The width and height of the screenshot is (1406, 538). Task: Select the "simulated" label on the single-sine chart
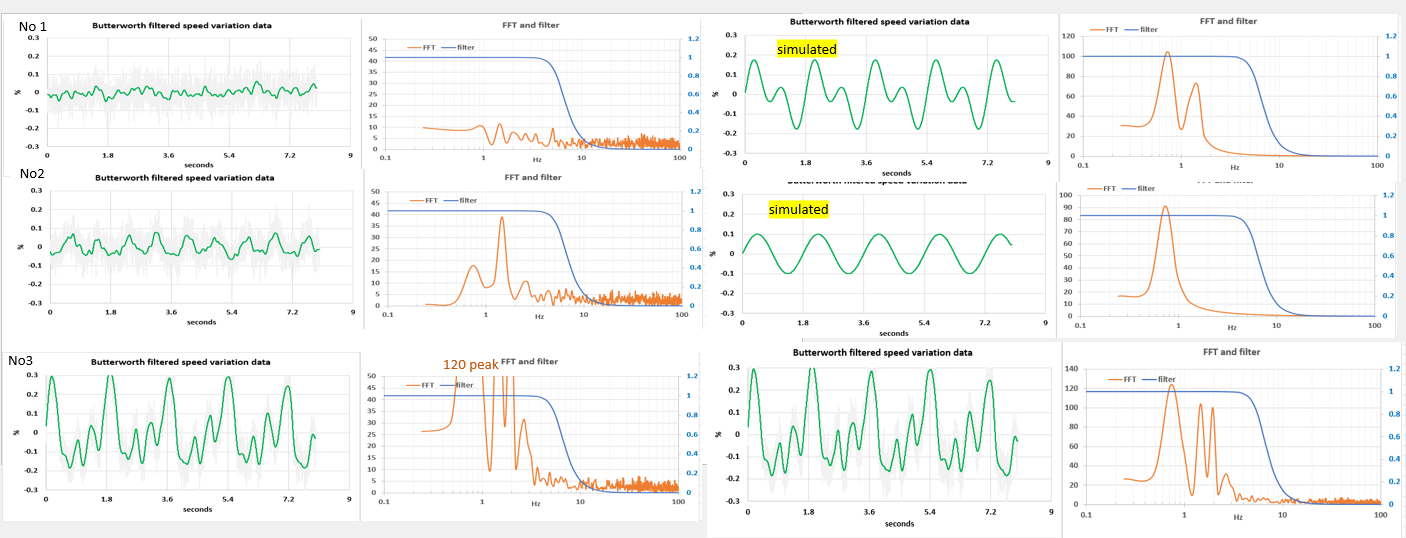[x=798, y=209]
